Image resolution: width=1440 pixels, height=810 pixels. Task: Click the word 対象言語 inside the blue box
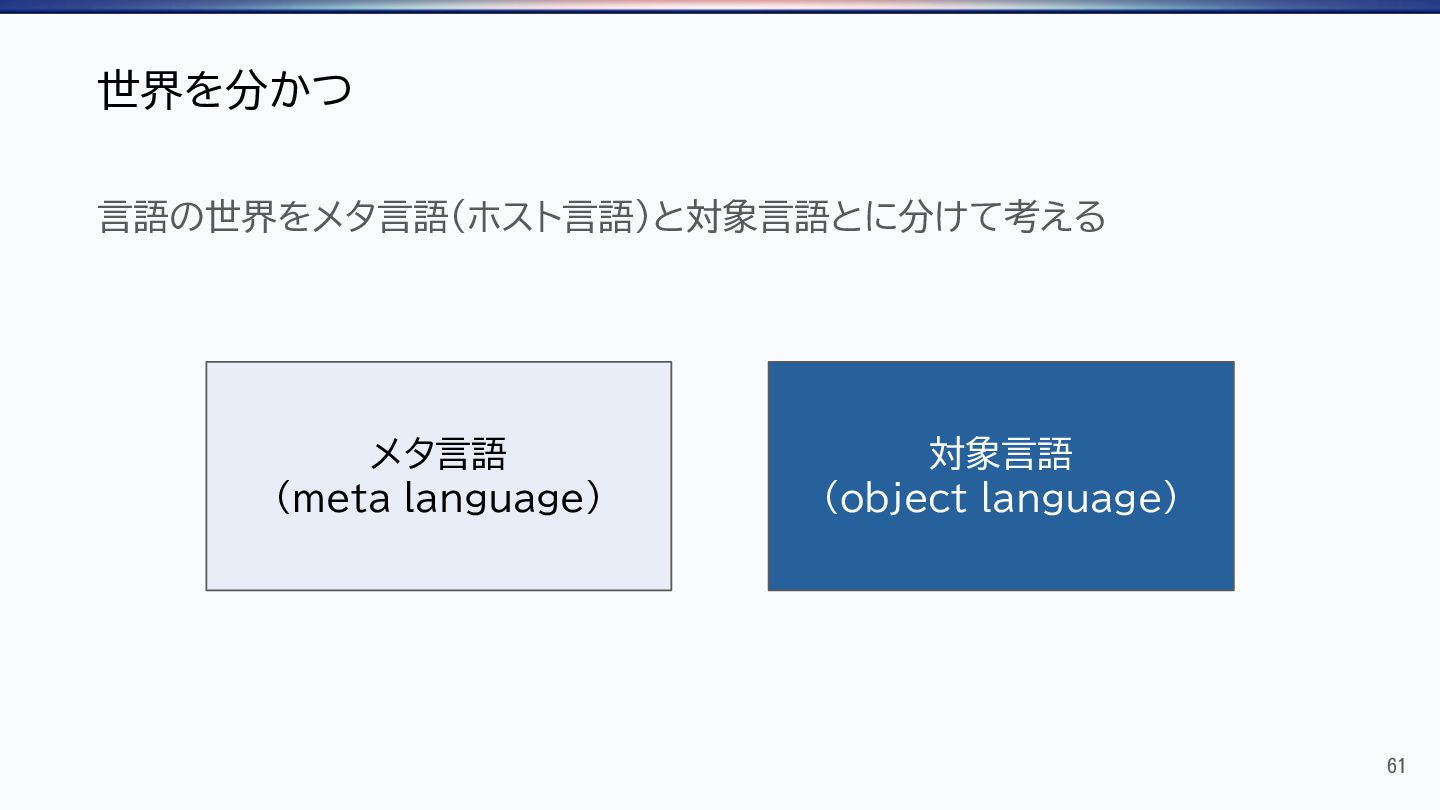(x=1000, y=455)
